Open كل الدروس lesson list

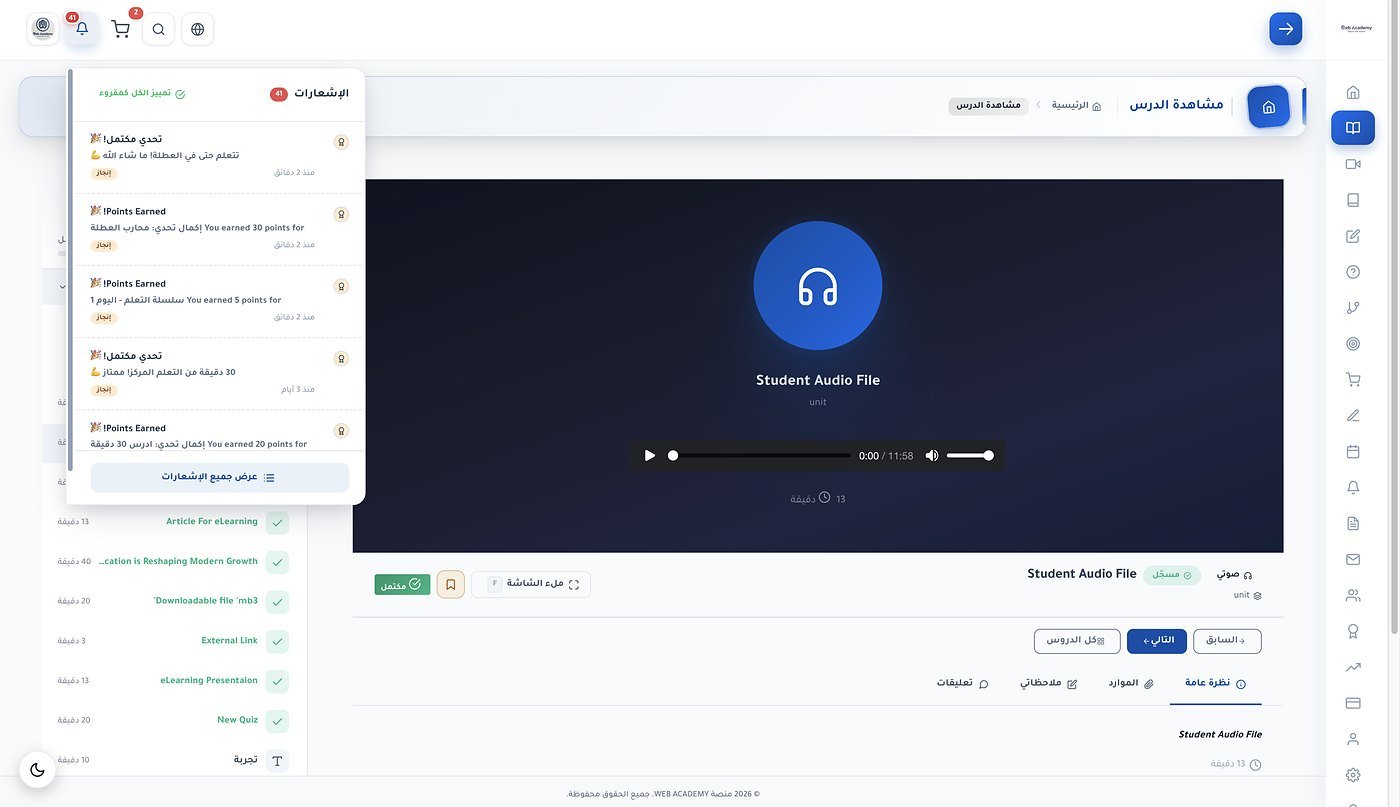pyautogui.click(x=1077, y=641)
